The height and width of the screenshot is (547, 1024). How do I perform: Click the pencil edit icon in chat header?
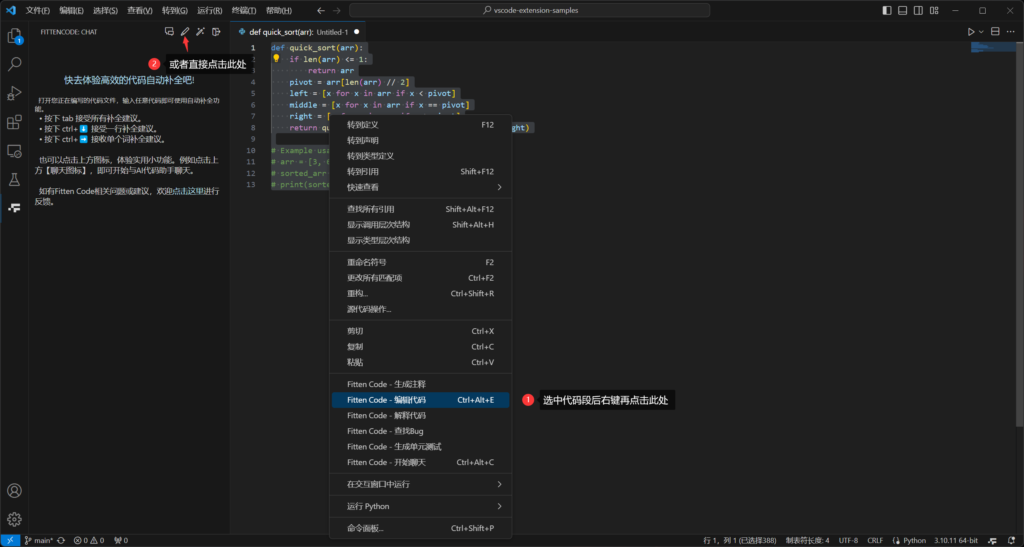[185, 32]
